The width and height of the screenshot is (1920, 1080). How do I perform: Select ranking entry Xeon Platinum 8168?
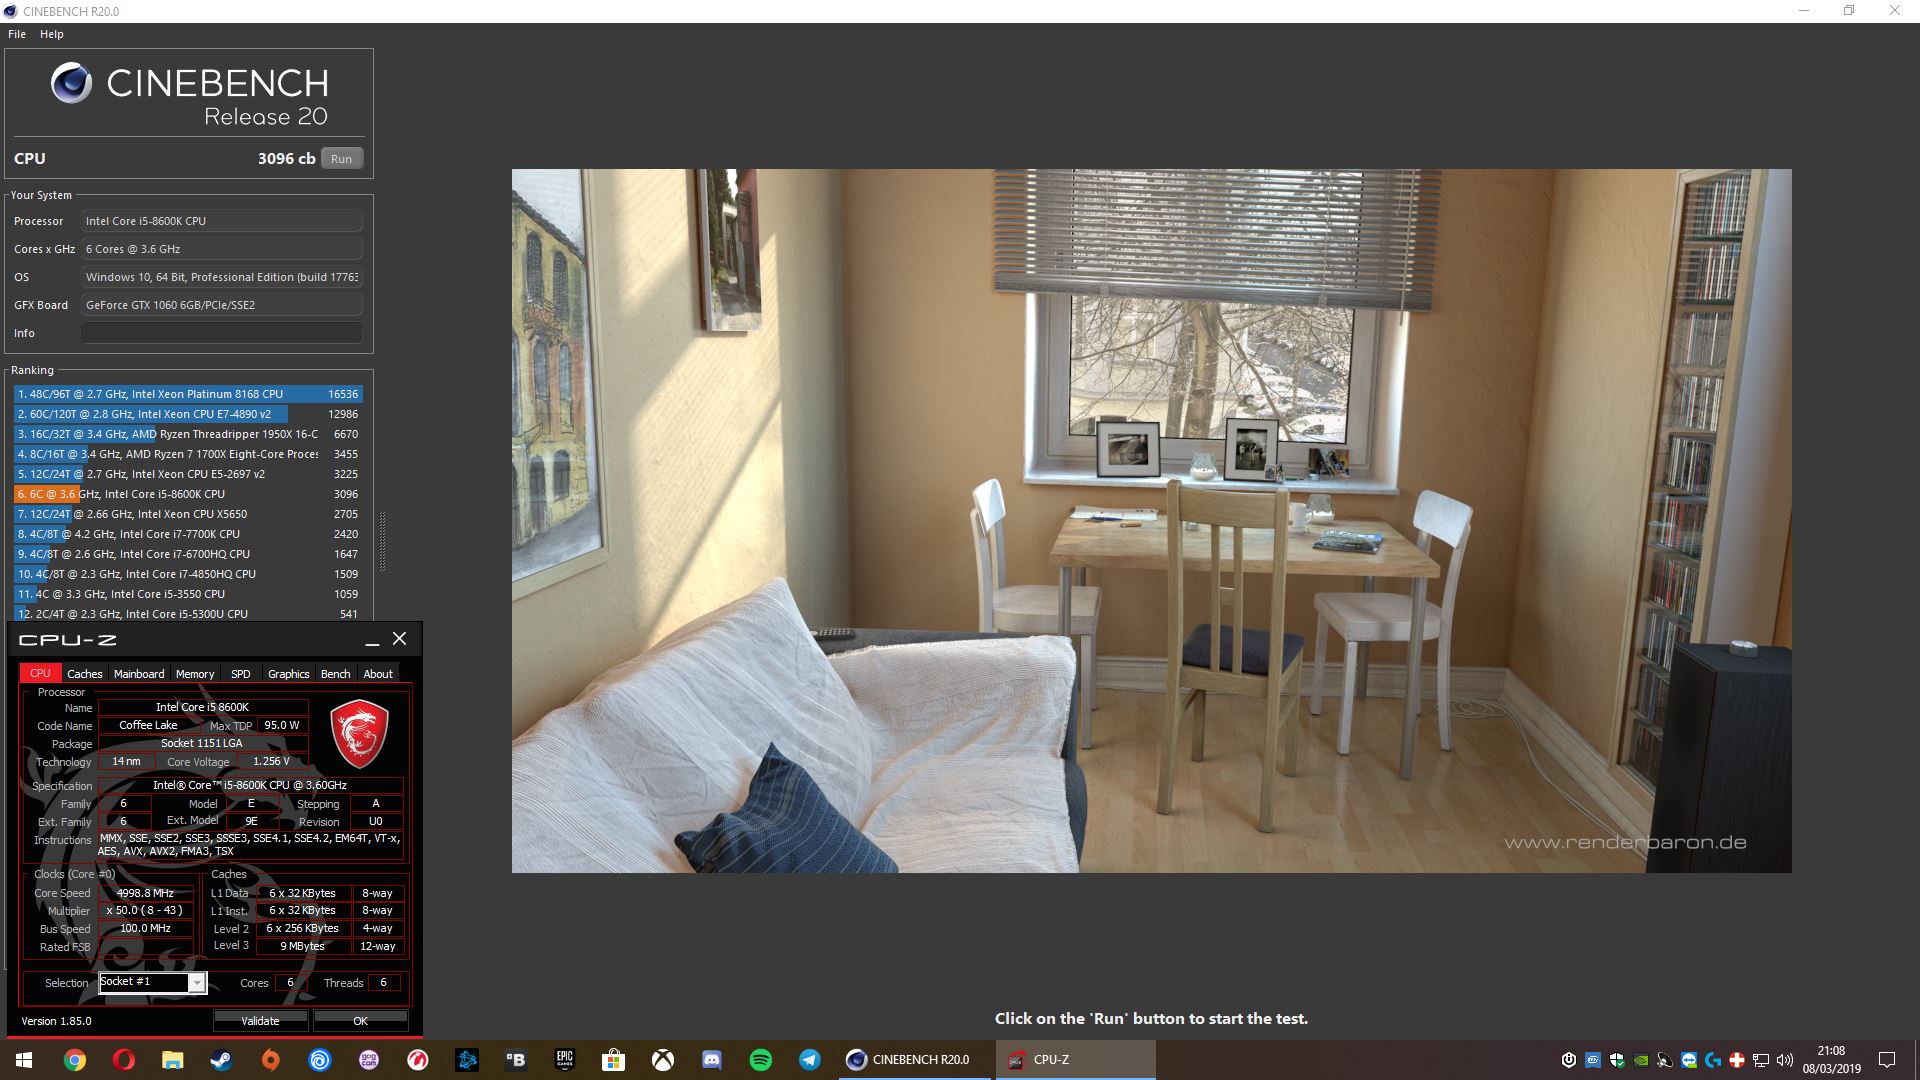(x=188, y=394)
